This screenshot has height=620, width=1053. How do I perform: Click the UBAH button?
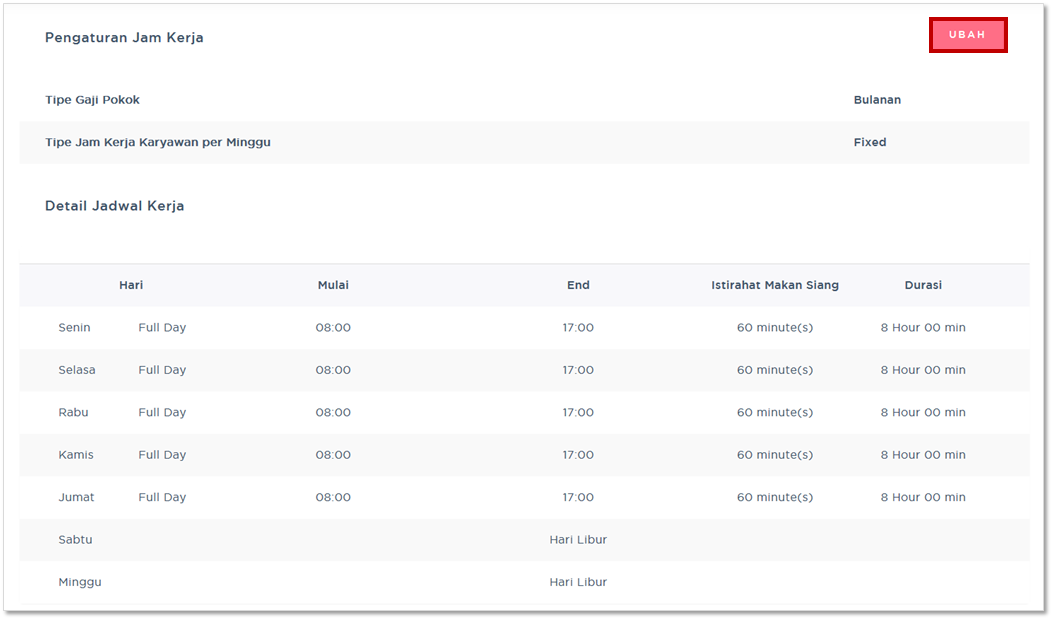[968, 35]
